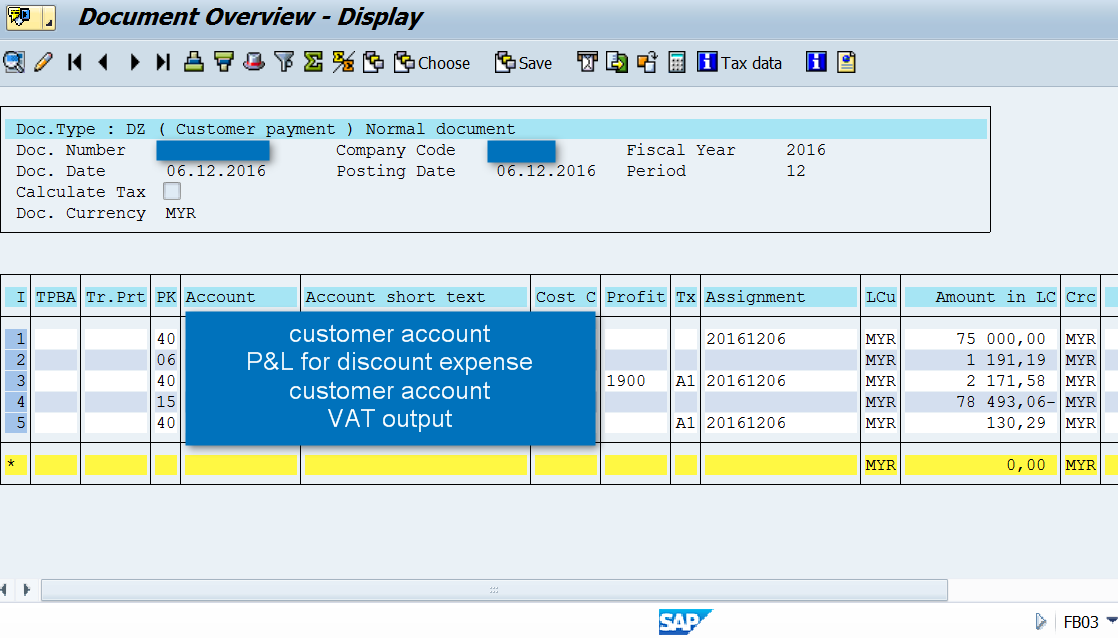Display totals using the Sum icon
The width and height of the screenshot is (1118, 638).
(x=312, y=62)
